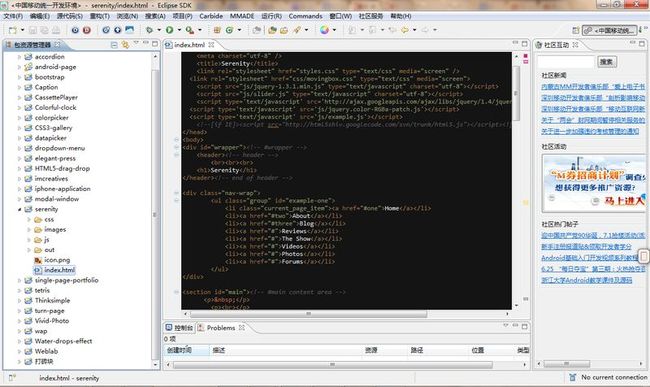
Task: Click the 描述 column header in Problems
Action: [218, 350]
